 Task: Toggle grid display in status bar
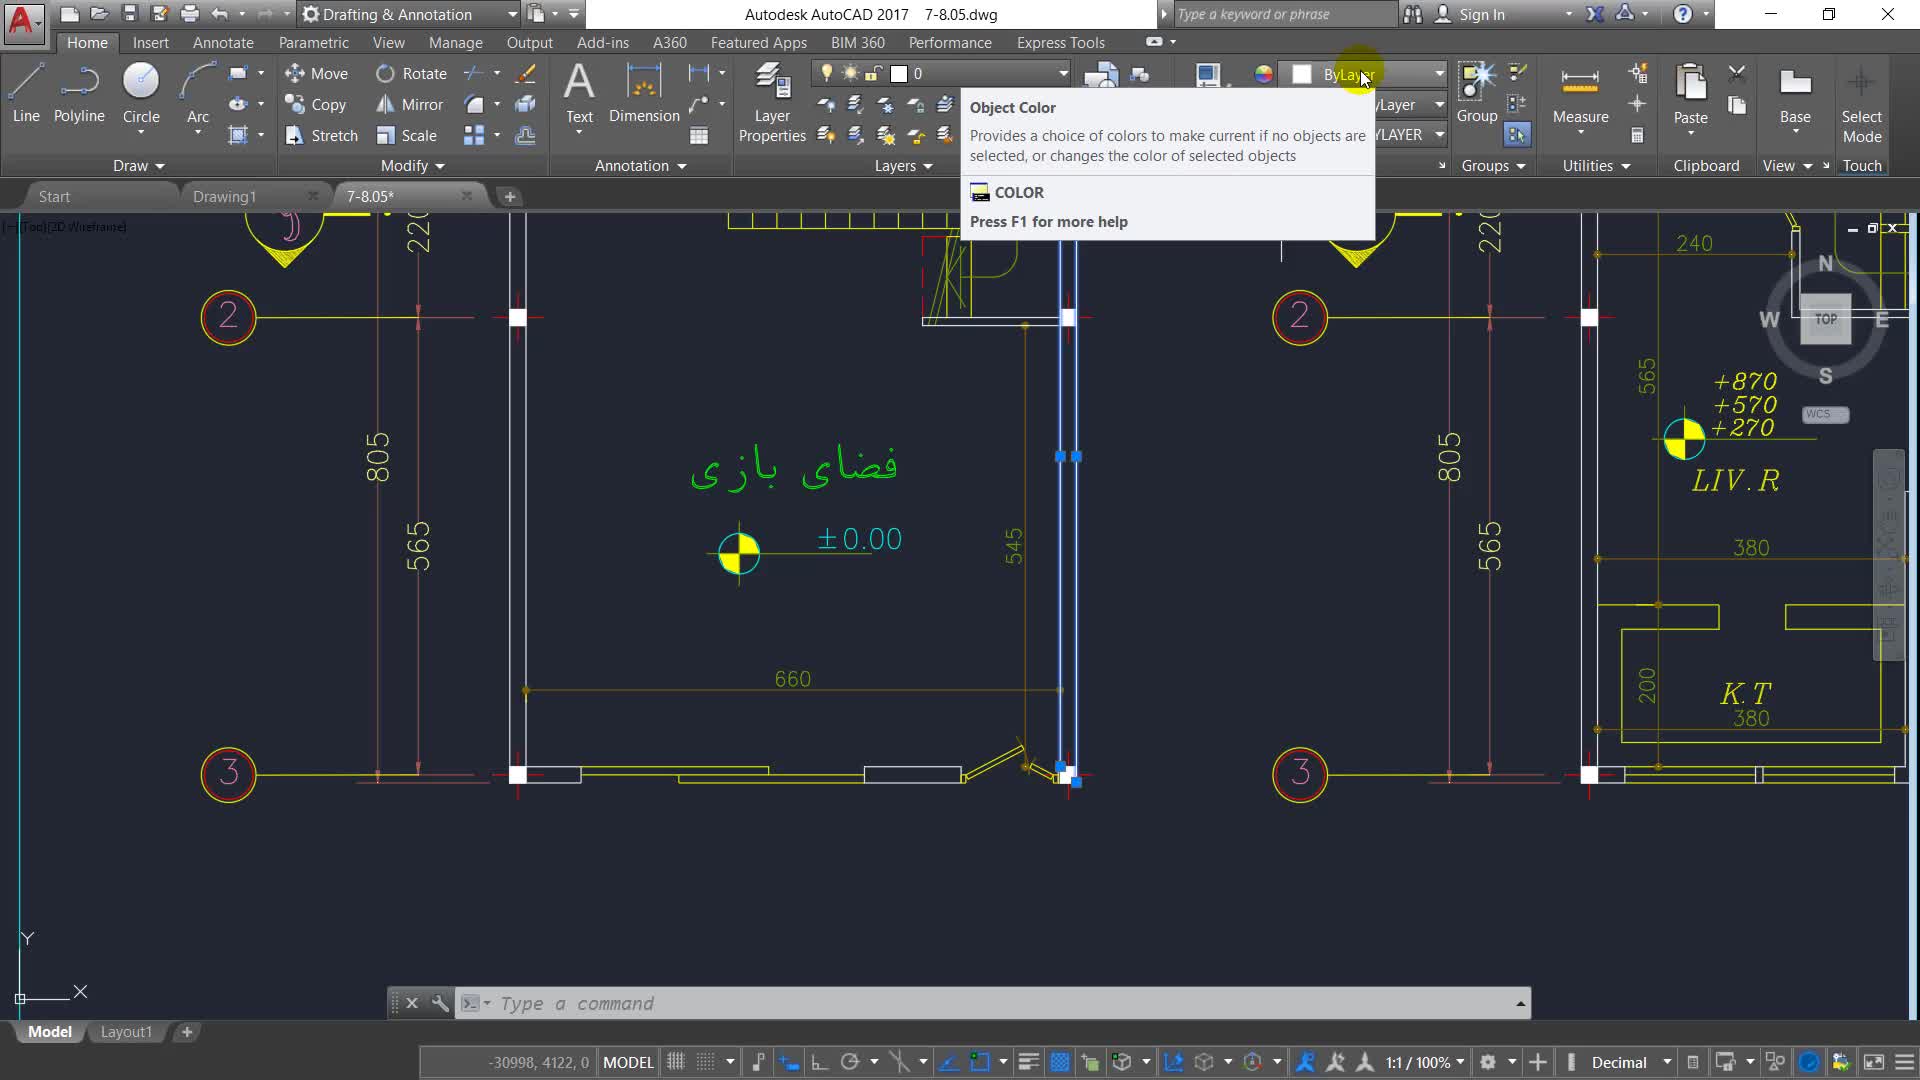pos(676,1062)
